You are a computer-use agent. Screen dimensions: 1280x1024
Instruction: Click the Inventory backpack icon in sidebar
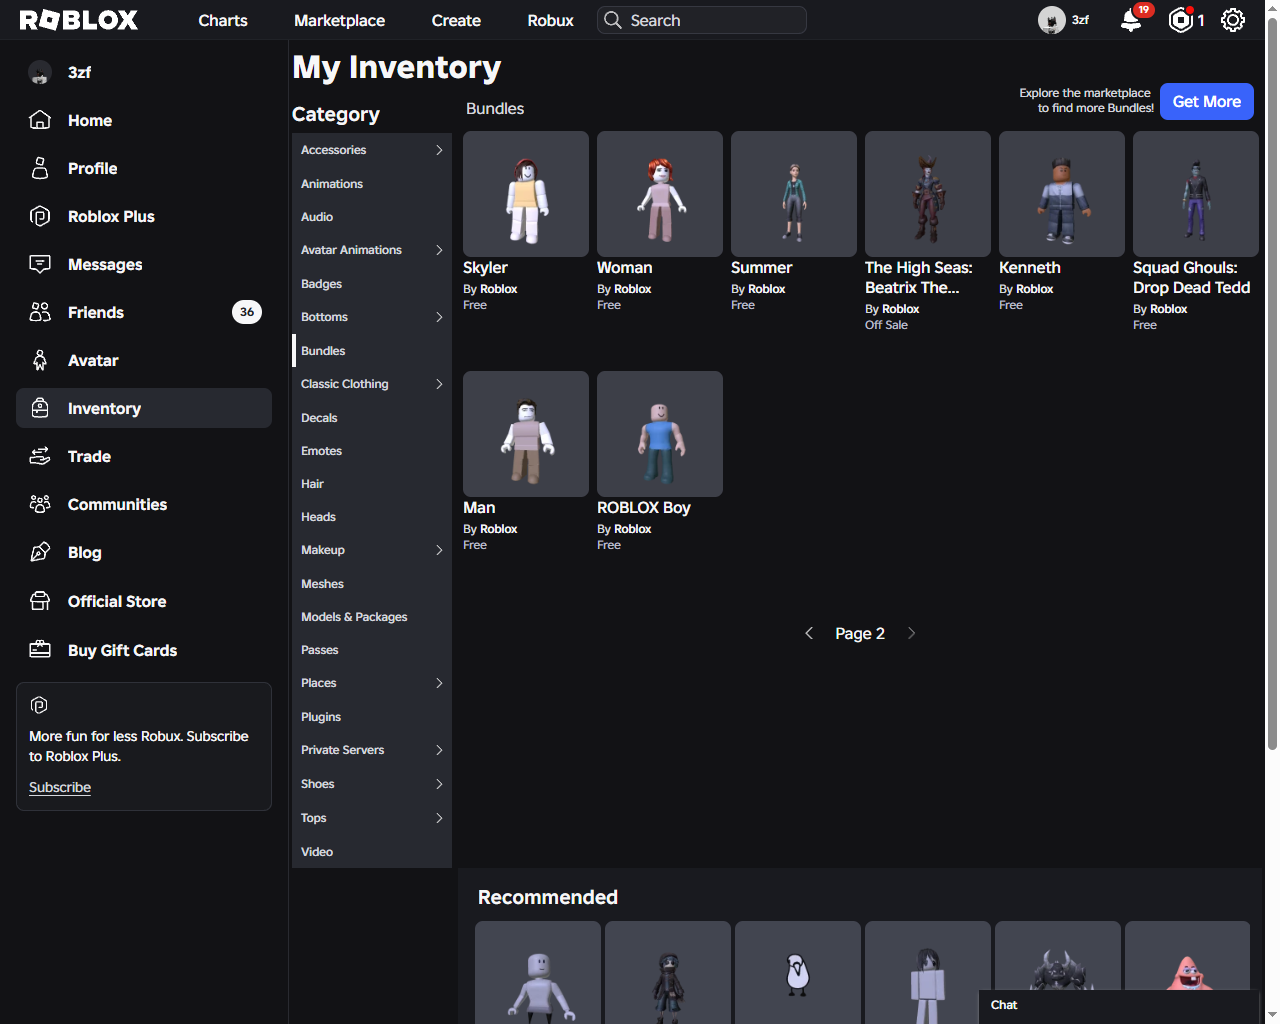tap(40, 408)
